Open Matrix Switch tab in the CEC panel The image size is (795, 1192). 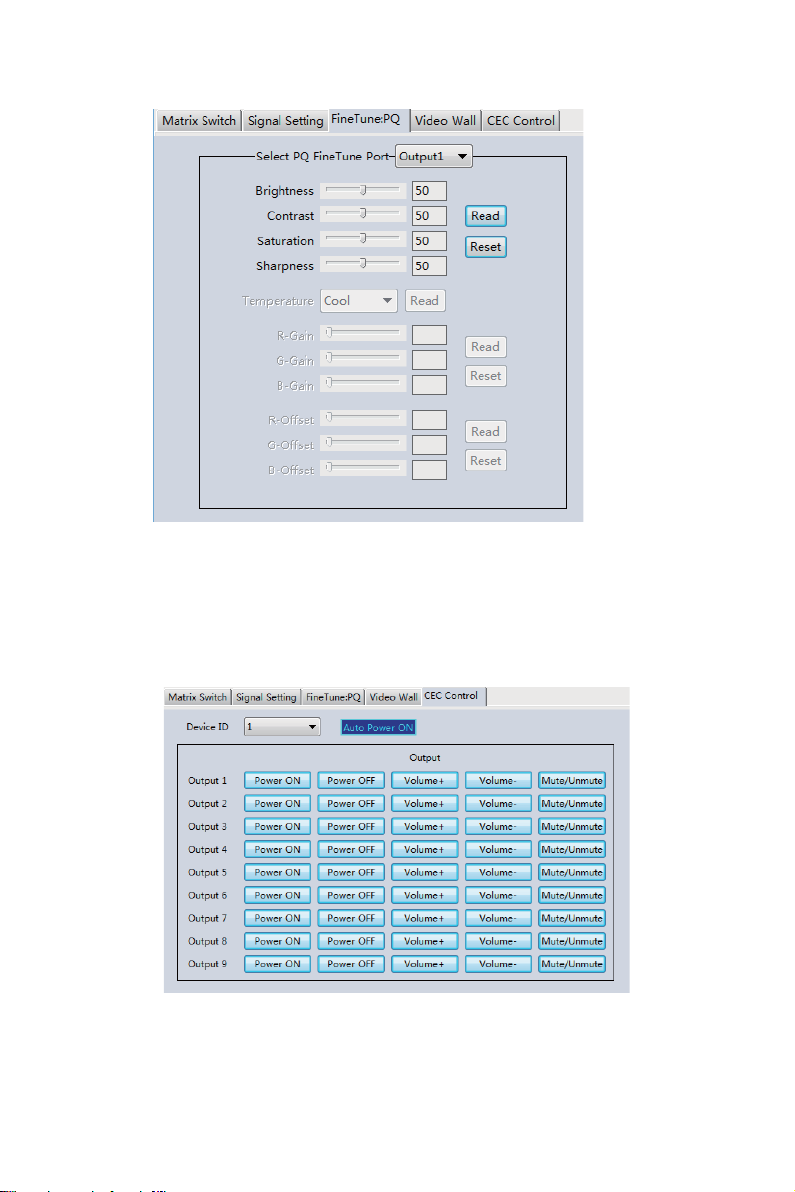[198, 697]
